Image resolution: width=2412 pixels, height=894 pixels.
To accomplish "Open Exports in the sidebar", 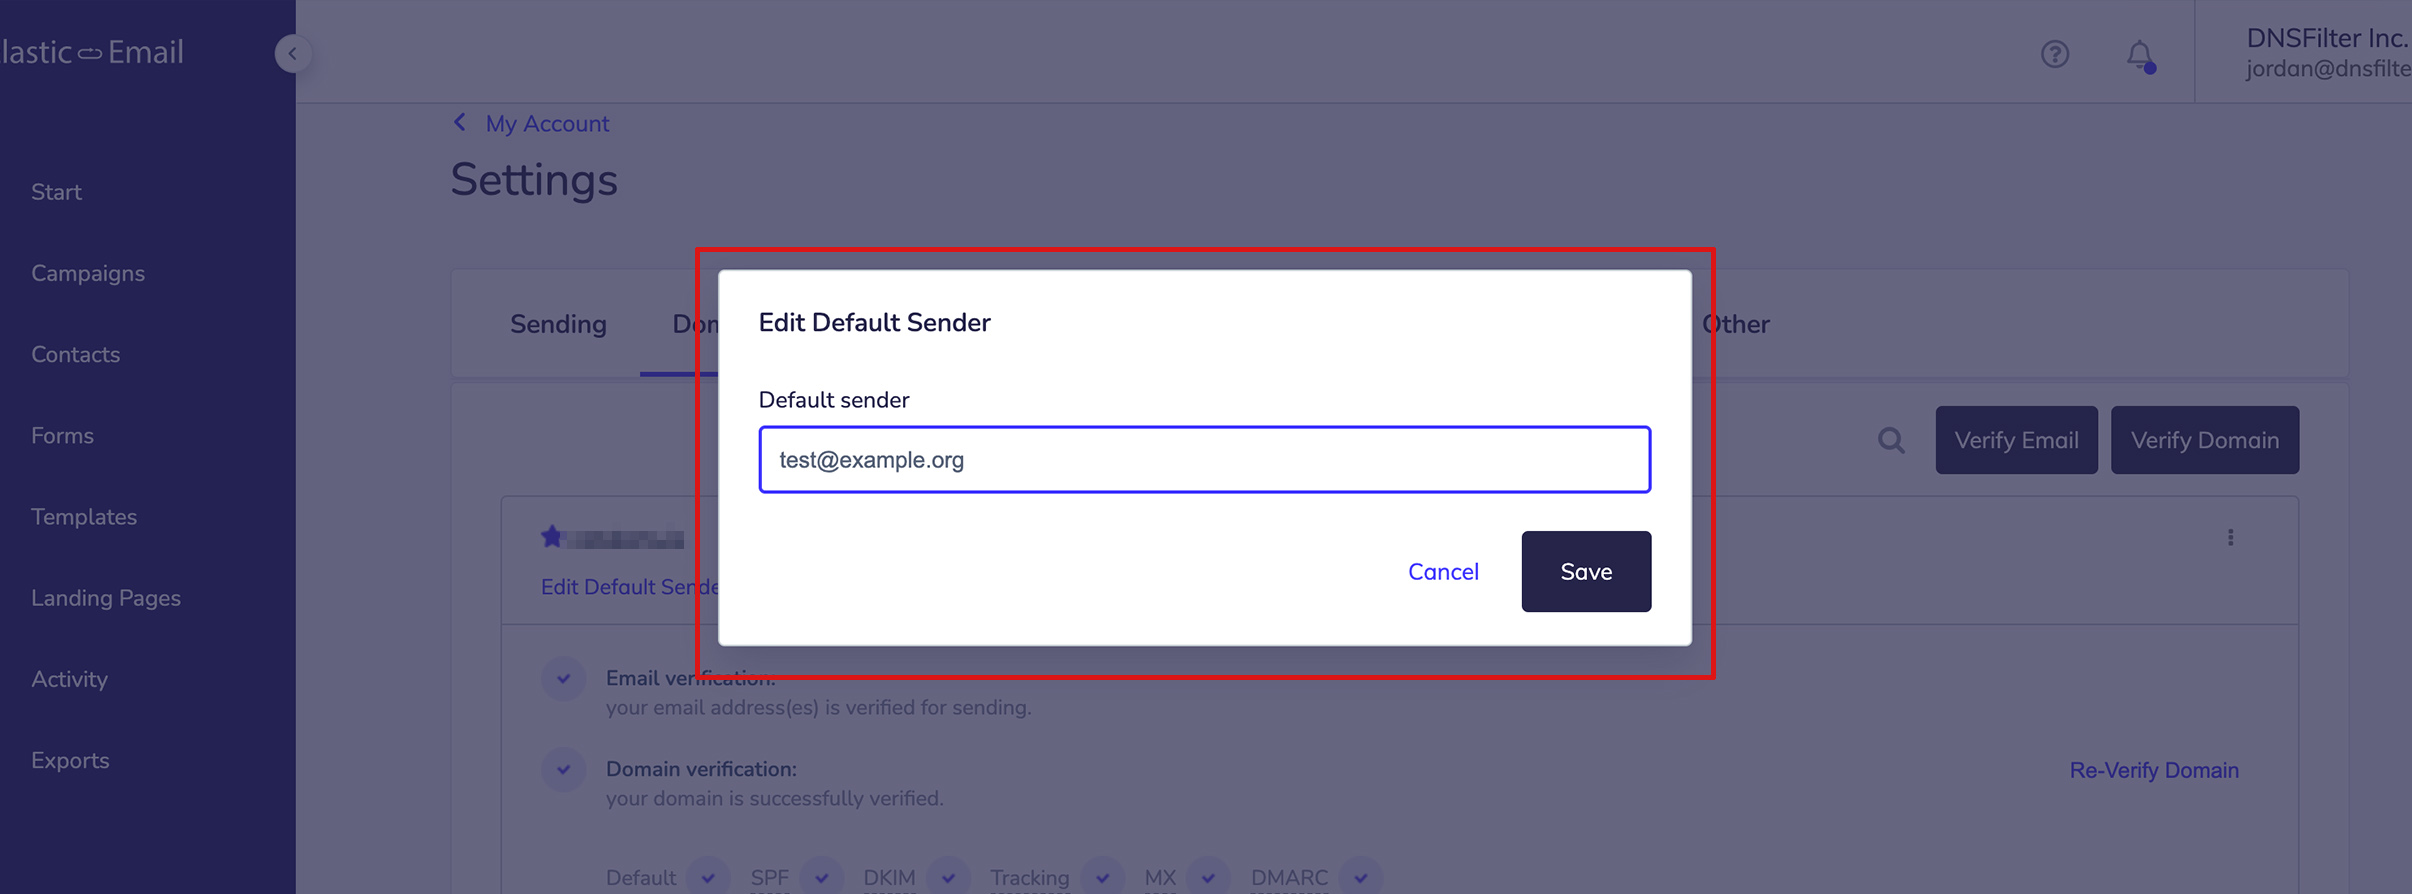I will point(70,760).
